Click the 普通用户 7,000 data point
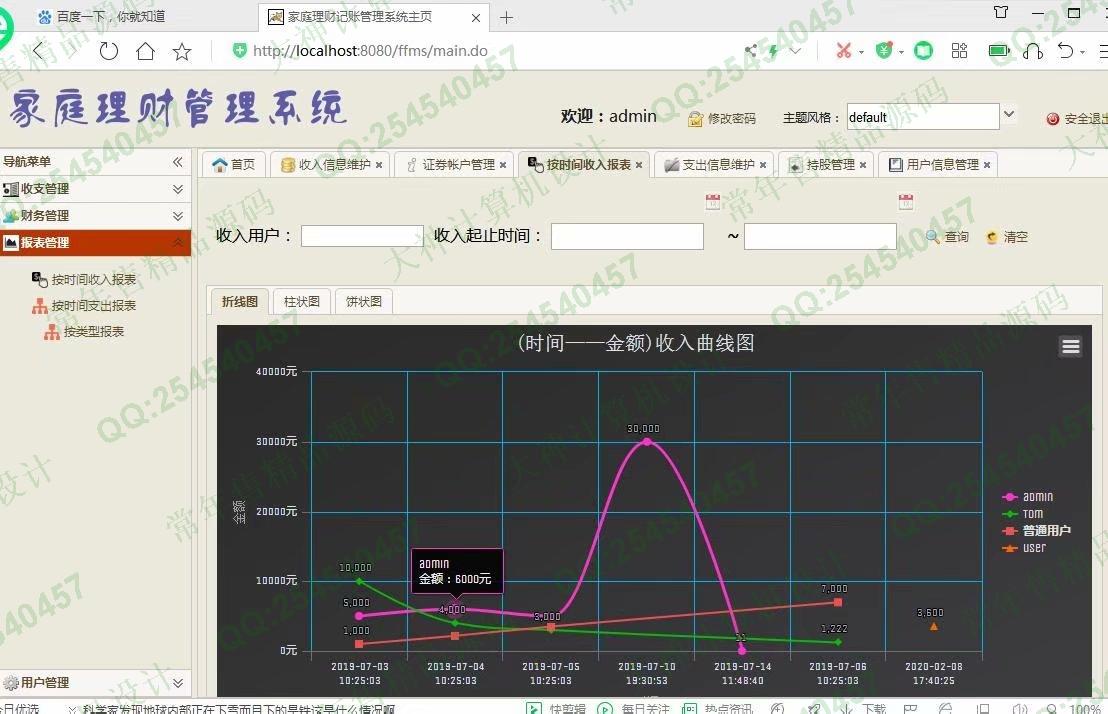This screenshot has width=1108, height=714. click(x=837, y=602)
